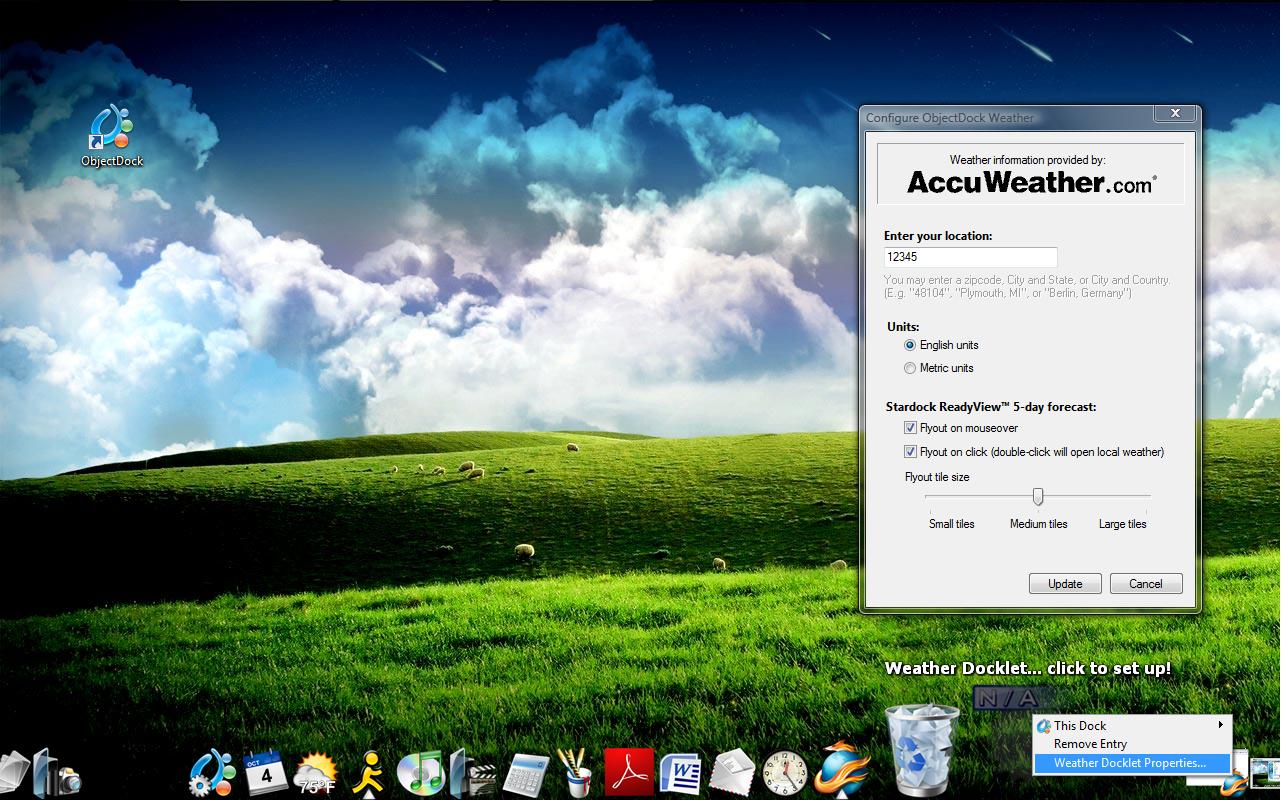Open the mail envelope icon in dock

733,773
